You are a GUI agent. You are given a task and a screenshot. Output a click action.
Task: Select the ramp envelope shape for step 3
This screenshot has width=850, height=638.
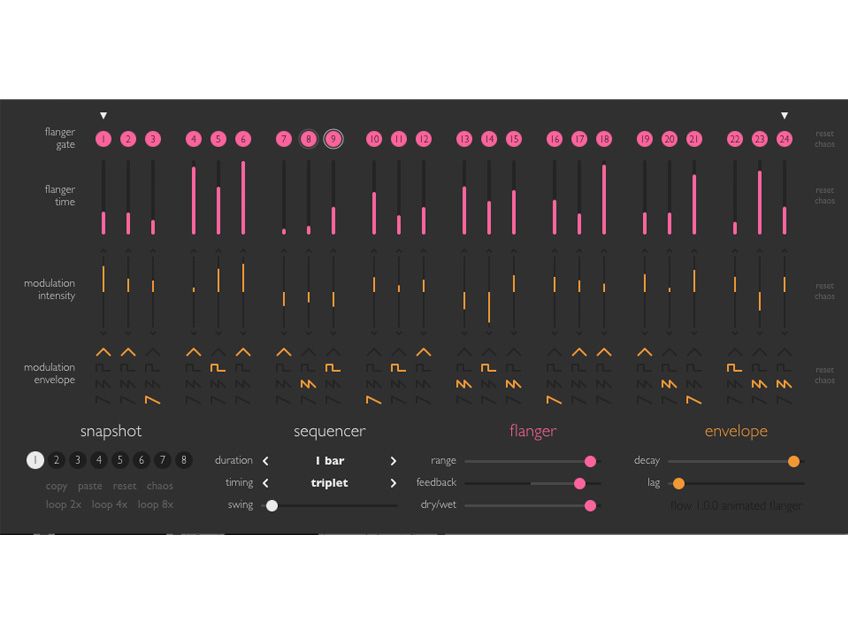(152, 399)
